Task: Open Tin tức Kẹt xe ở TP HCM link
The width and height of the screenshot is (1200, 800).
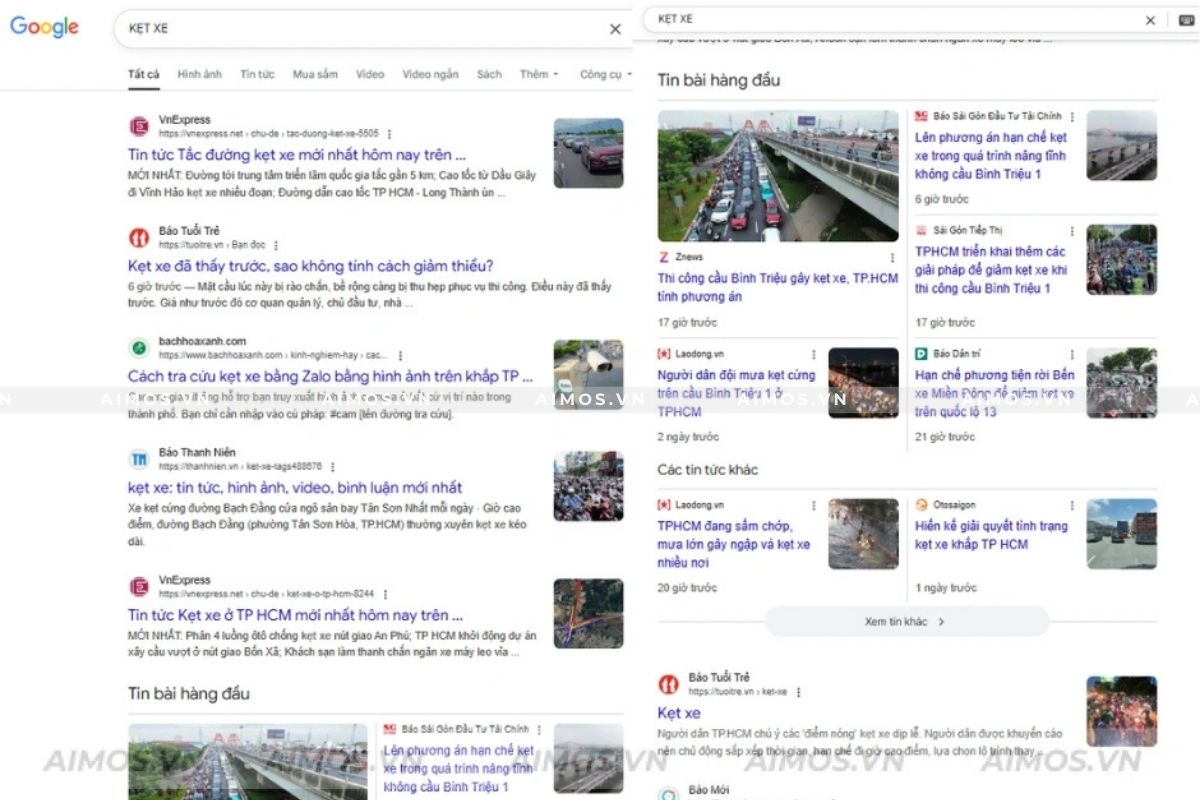Action: [295, 615]
